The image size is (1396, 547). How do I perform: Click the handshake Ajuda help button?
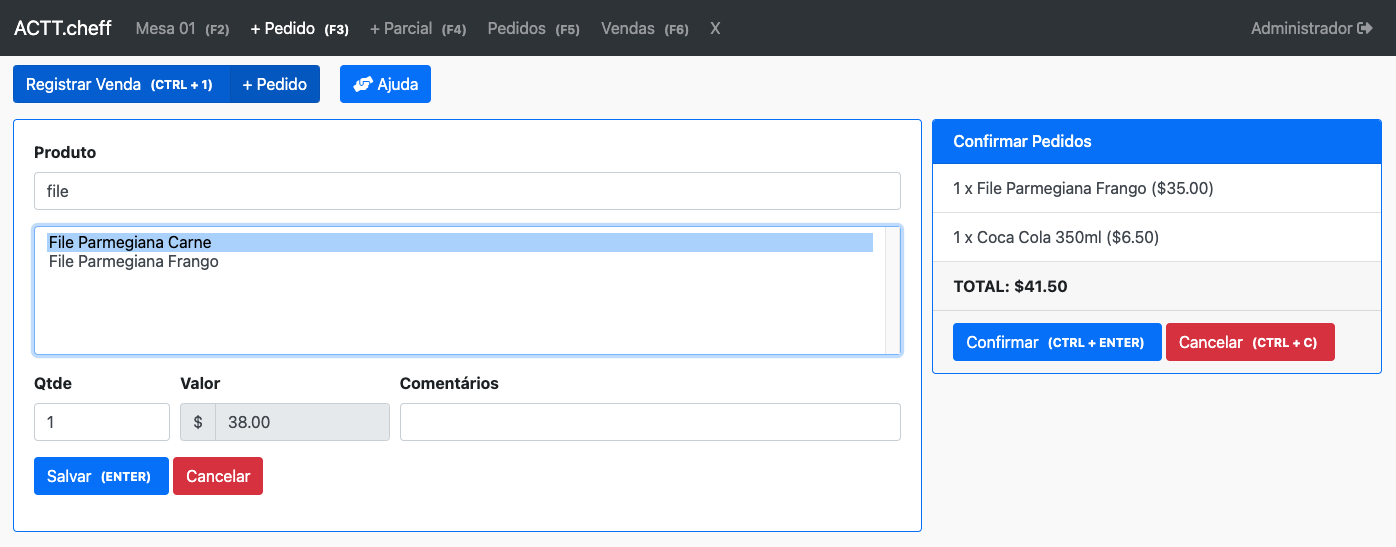pyautogui.click(x=385, y=84)
